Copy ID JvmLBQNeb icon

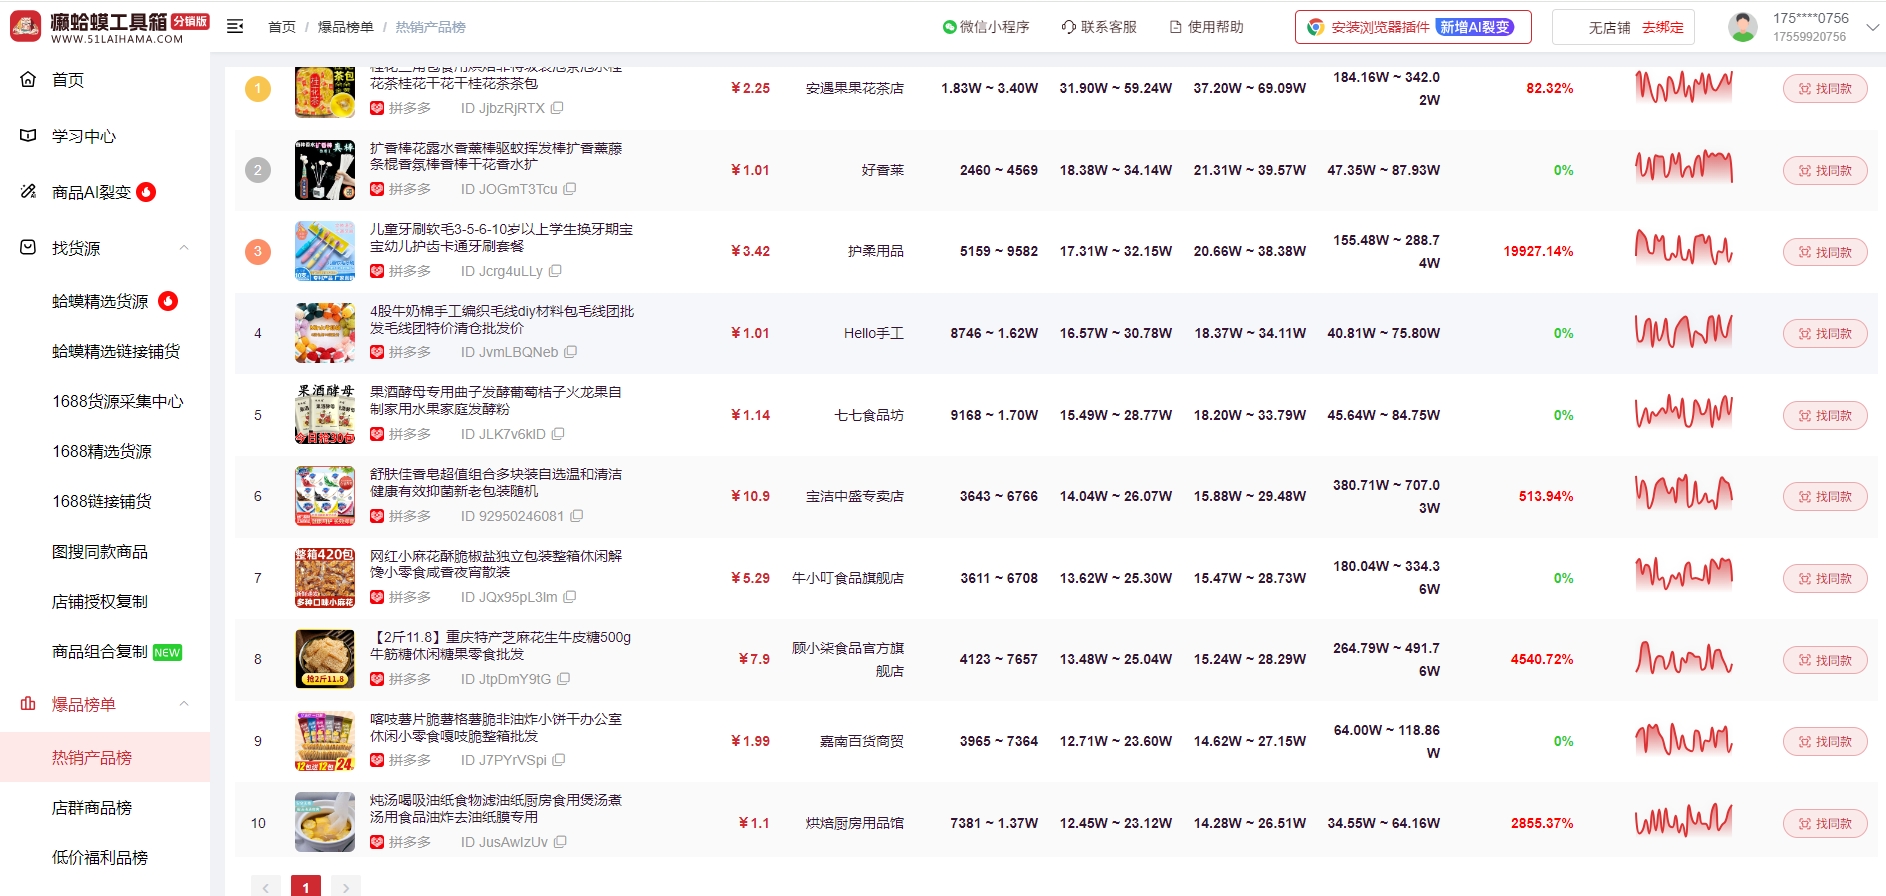(570, 352)
